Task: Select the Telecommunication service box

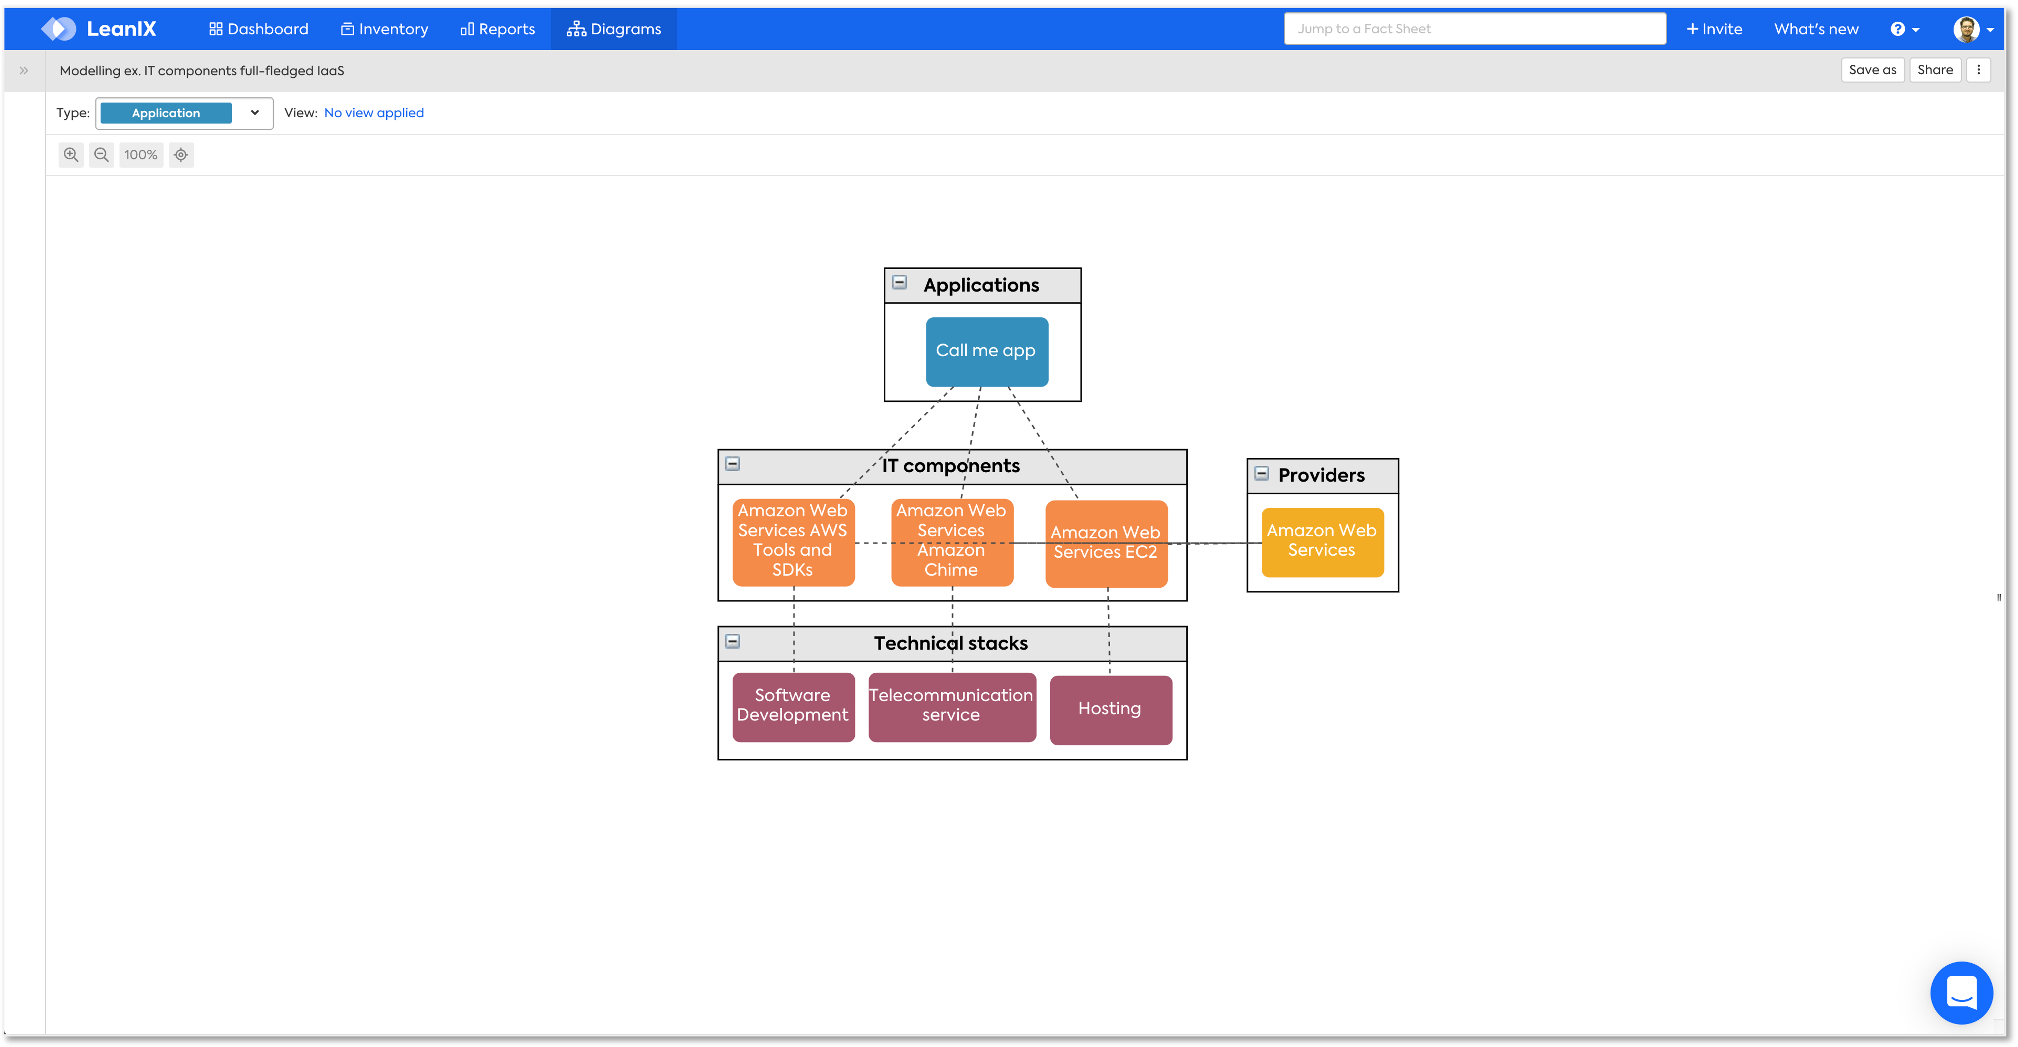Action: (952, 707)
